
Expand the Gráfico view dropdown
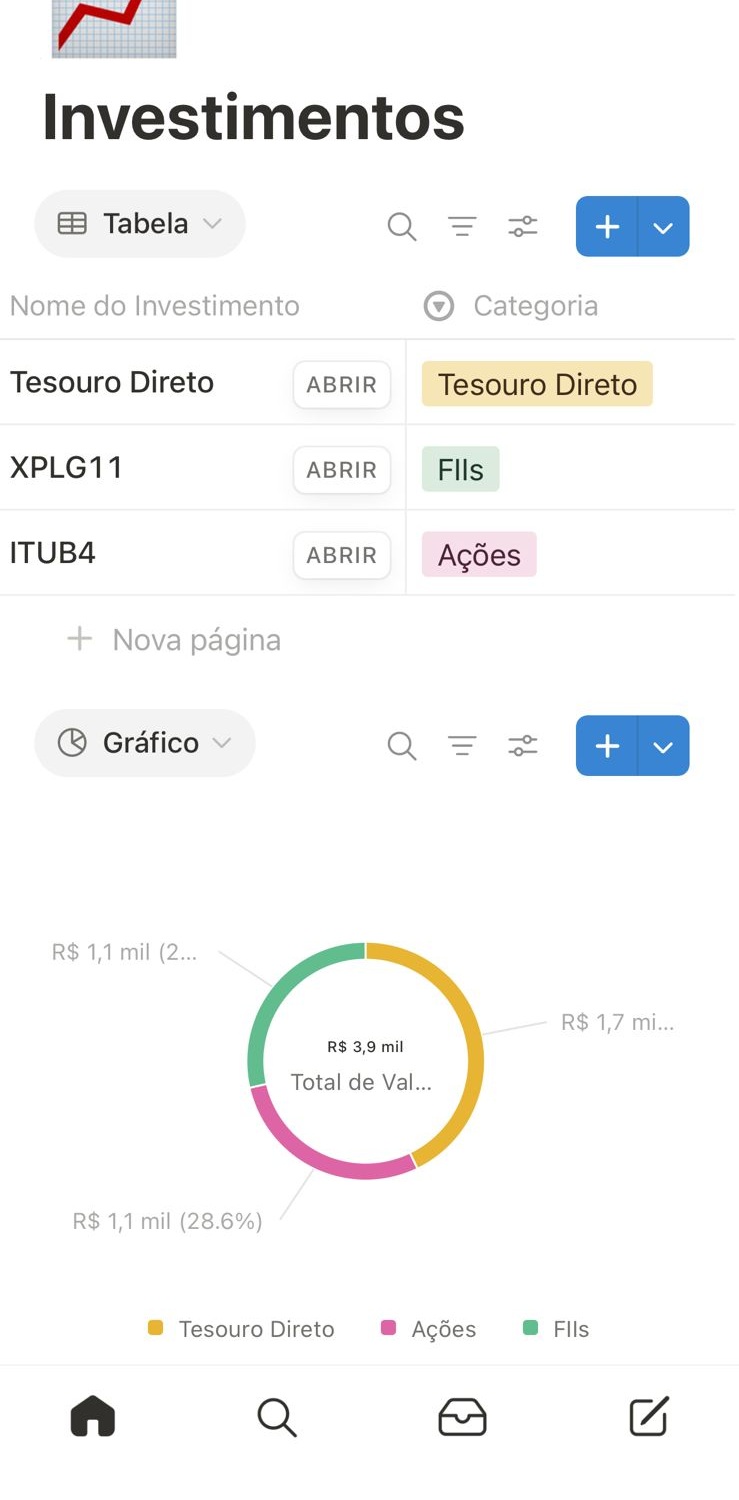click(x=145, y=743)
